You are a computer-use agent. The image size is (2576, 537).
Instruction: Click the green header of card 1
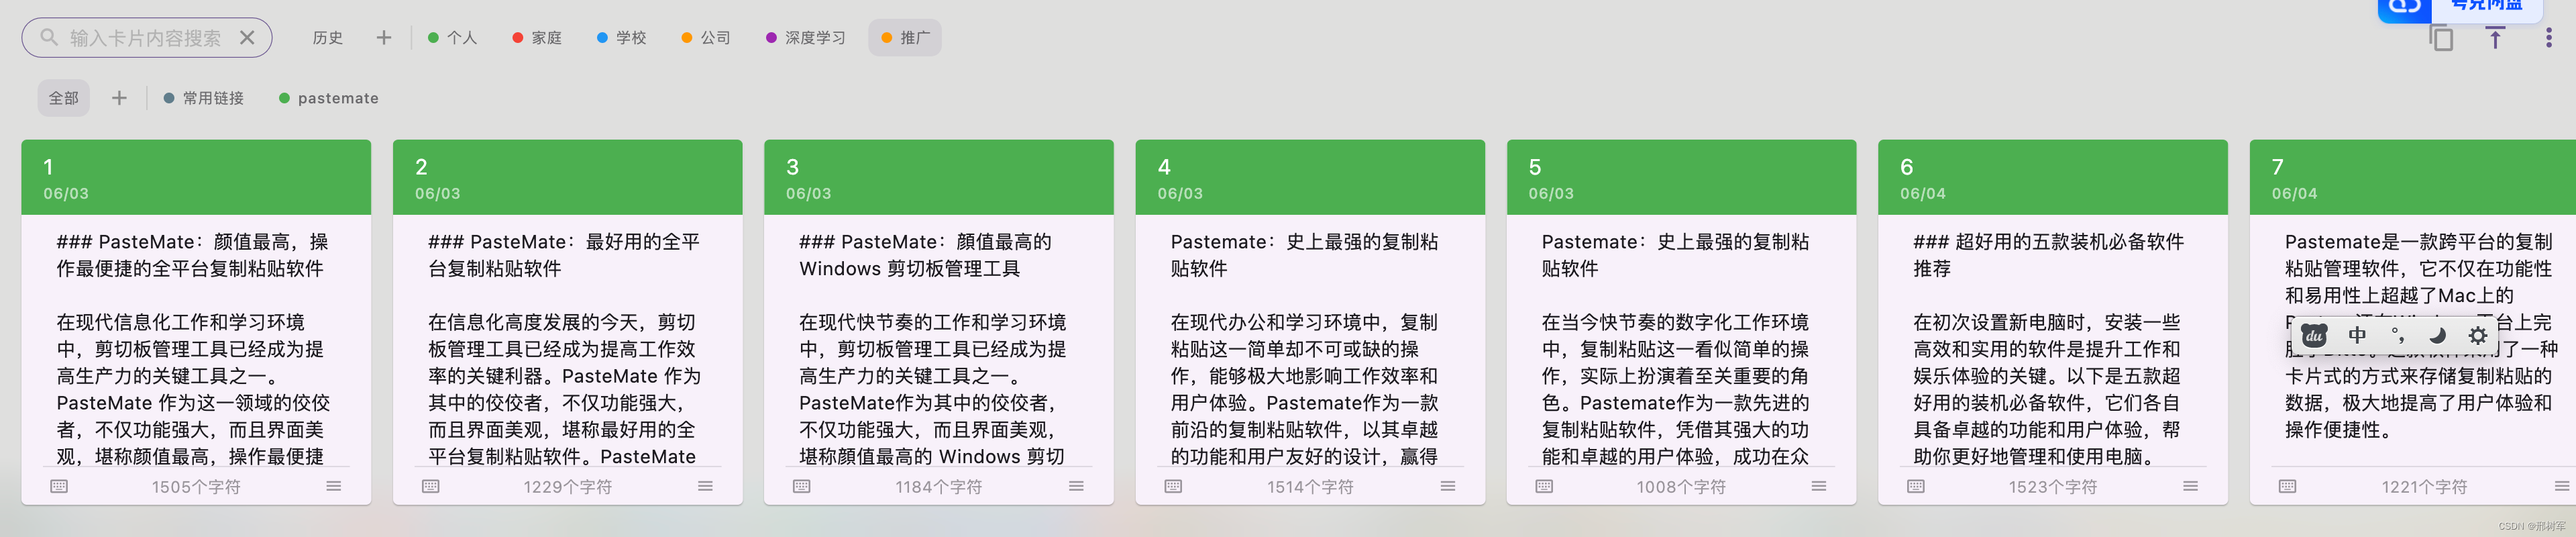click(x=196, y=177)
